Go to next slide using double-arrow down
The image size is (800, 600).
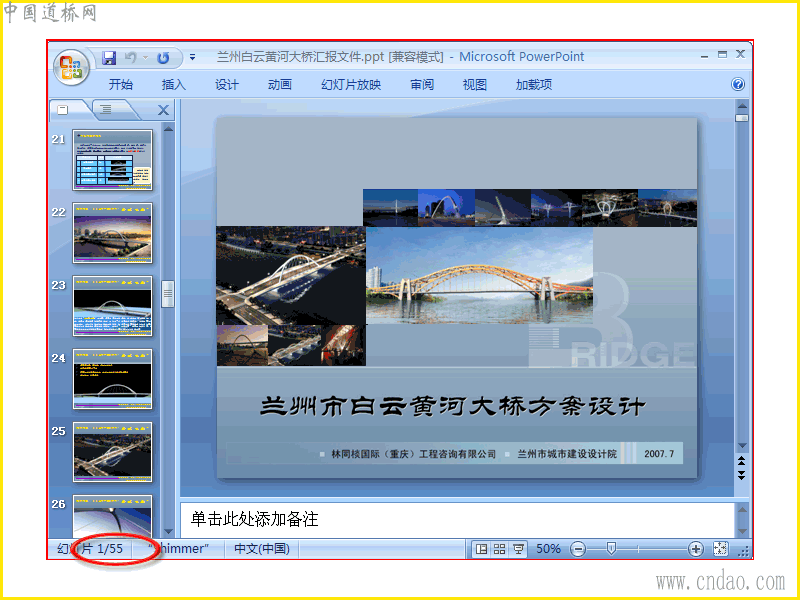click(741, 475)
